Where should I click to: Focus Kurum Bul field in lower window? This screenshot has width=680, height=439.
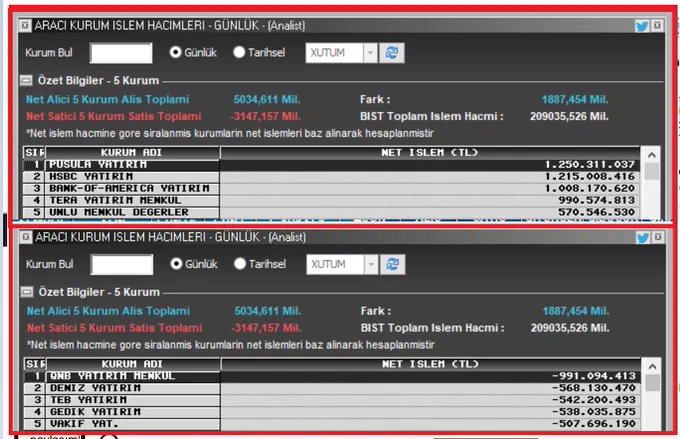122,265
